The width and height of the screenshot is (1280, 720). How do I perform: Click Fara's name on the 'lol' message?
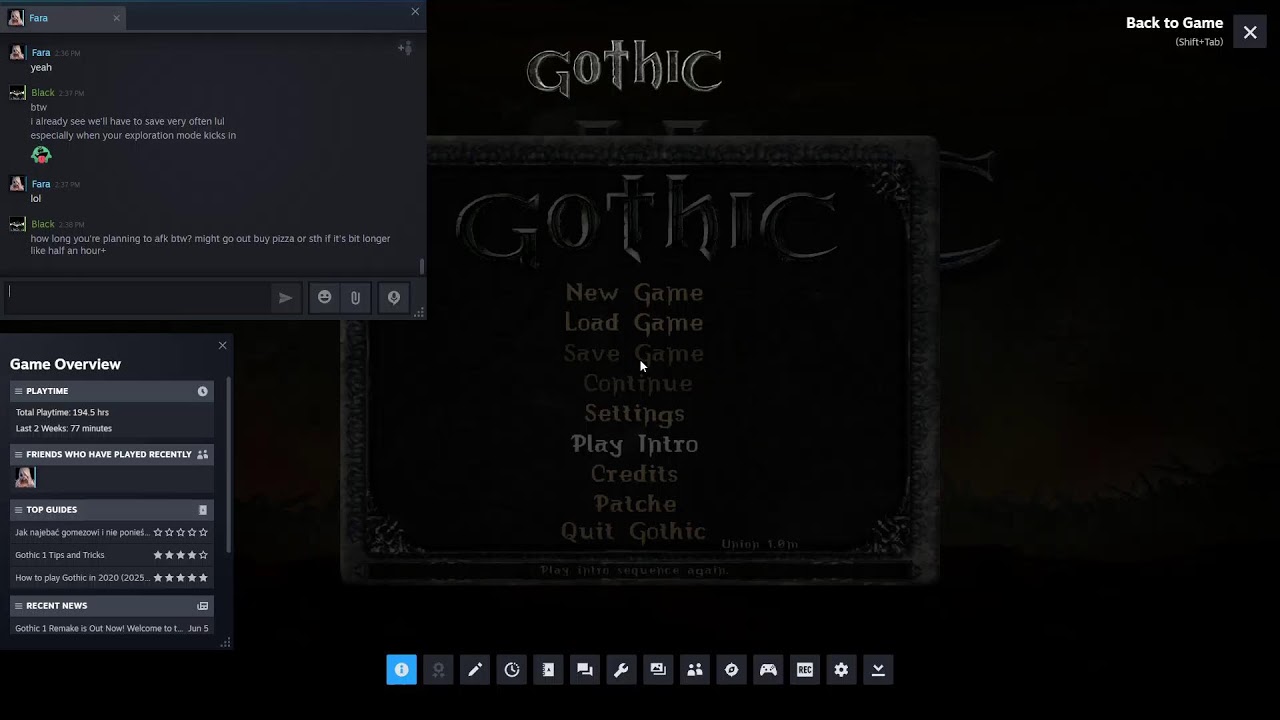(40, 184)
